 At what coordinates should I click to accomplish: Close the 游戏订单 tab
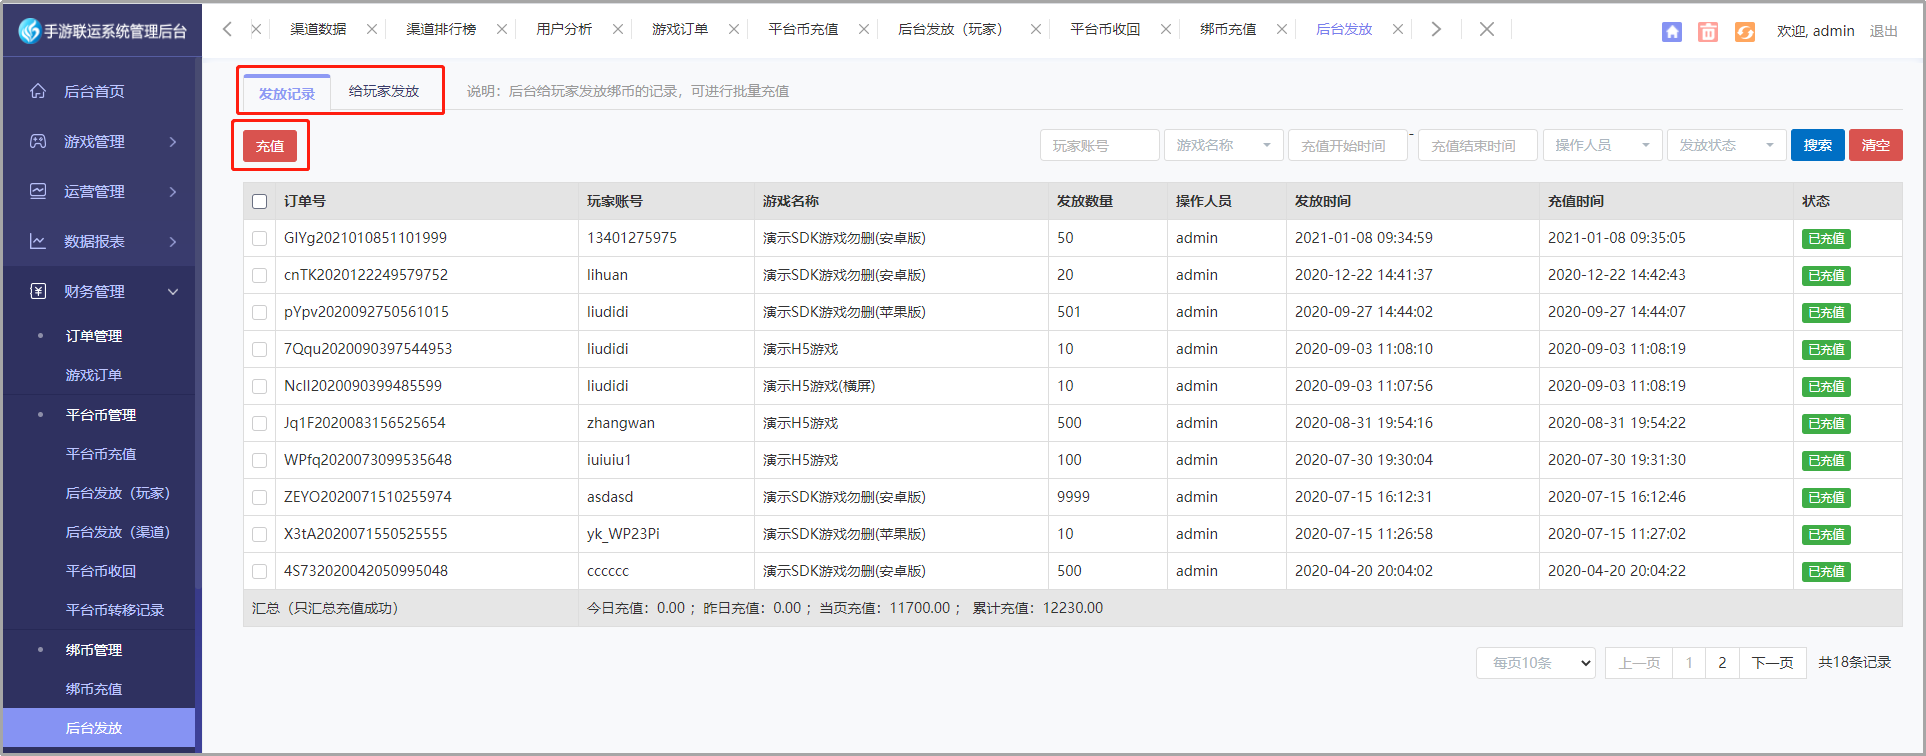pyautogui.click(x=734, y=29)
